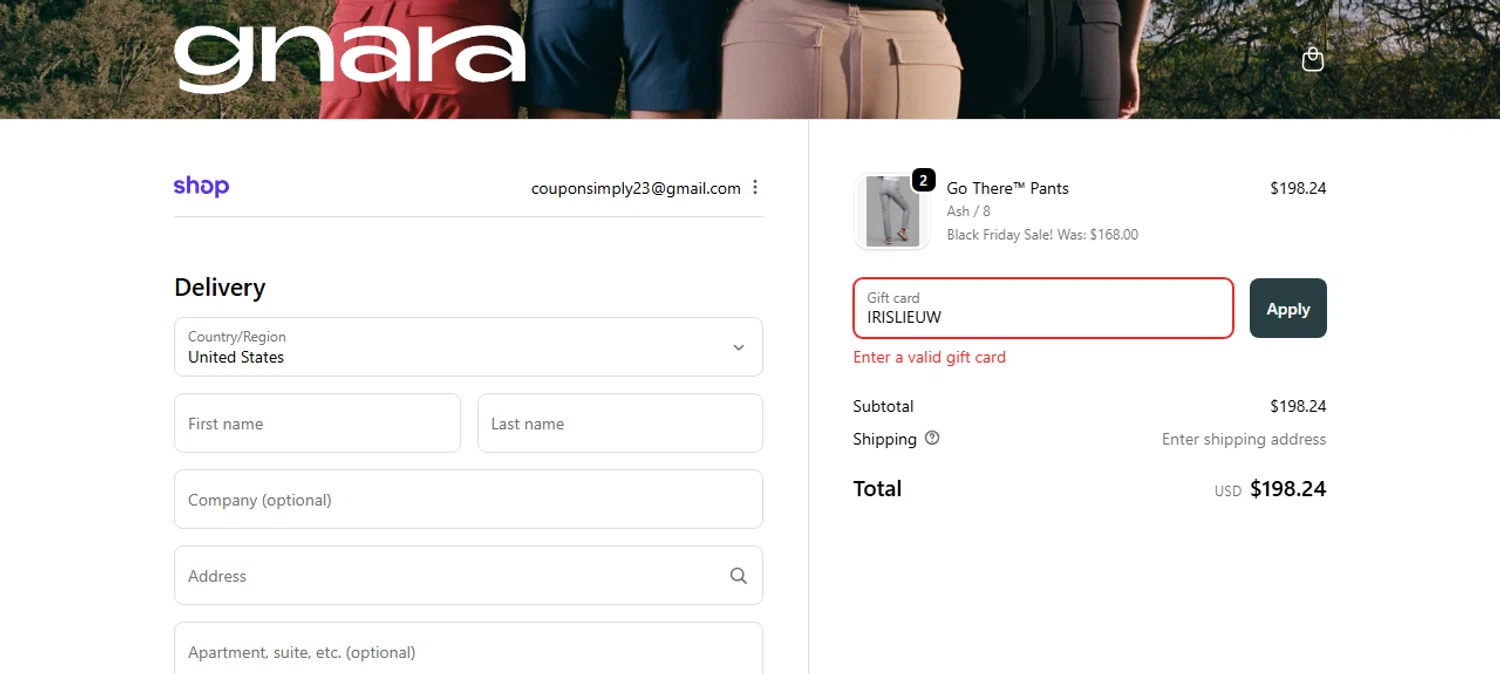Click the Go There Pants thumbnail

[x=892, y=211]
